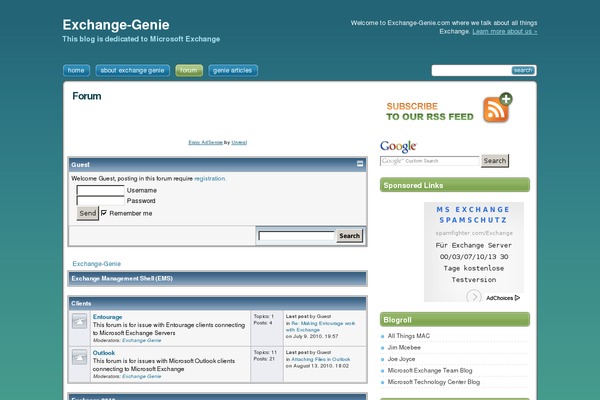This screenshot has height=400, width=600.
Task: Open the Entourage forum link
Action: pyautogui.click(x=108, y=317)
